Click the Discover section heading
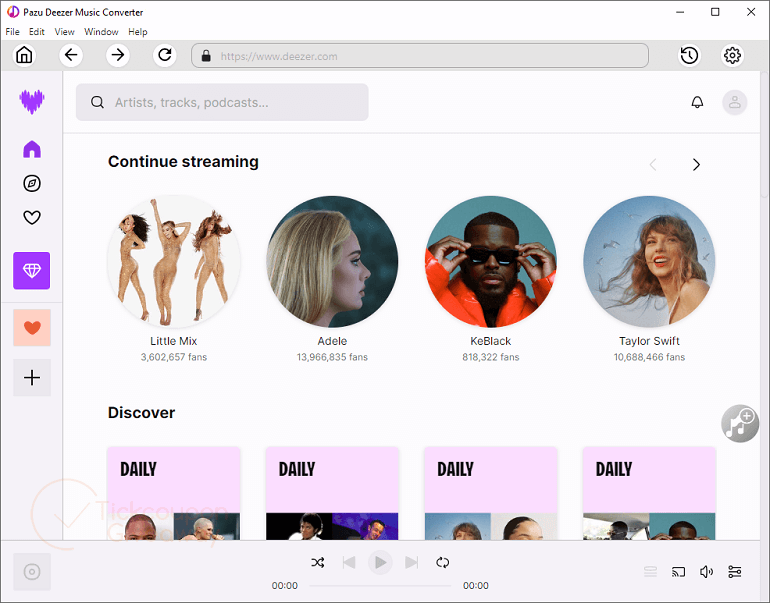 [x=141, y=412]
